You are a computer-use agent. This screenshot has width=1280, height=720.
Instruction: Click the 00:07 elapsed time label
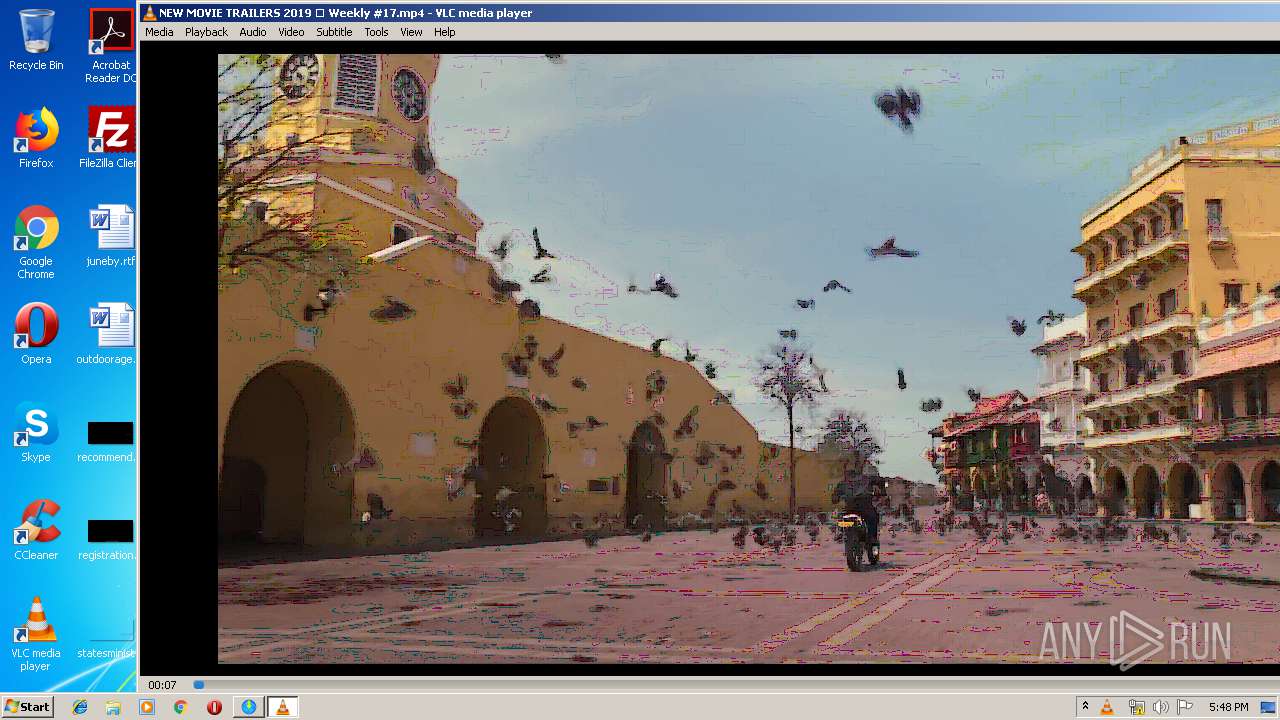(162, 685)
